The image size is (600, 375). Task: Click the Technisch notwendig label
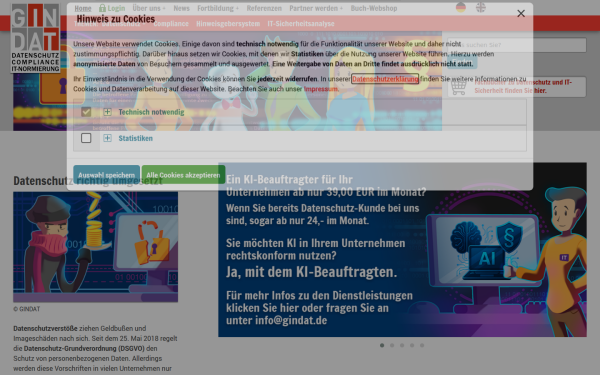pos(151,112)
